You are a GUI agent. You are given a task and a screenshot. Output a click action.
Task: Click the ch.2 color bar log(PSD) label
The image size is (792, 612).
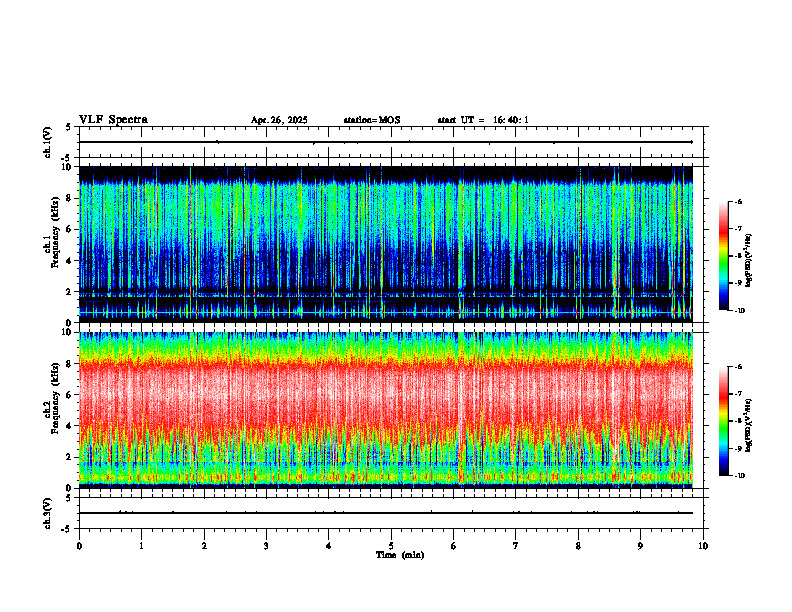pyautogui.click(x=749, y=426)
